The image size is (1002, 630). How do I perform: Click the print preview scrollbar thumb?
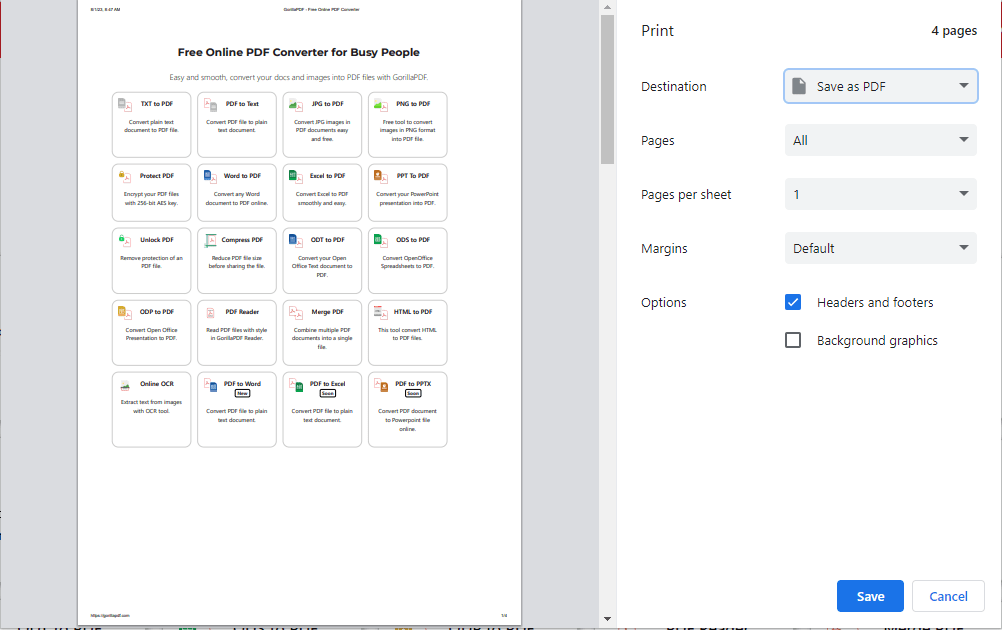pos(607,89)
